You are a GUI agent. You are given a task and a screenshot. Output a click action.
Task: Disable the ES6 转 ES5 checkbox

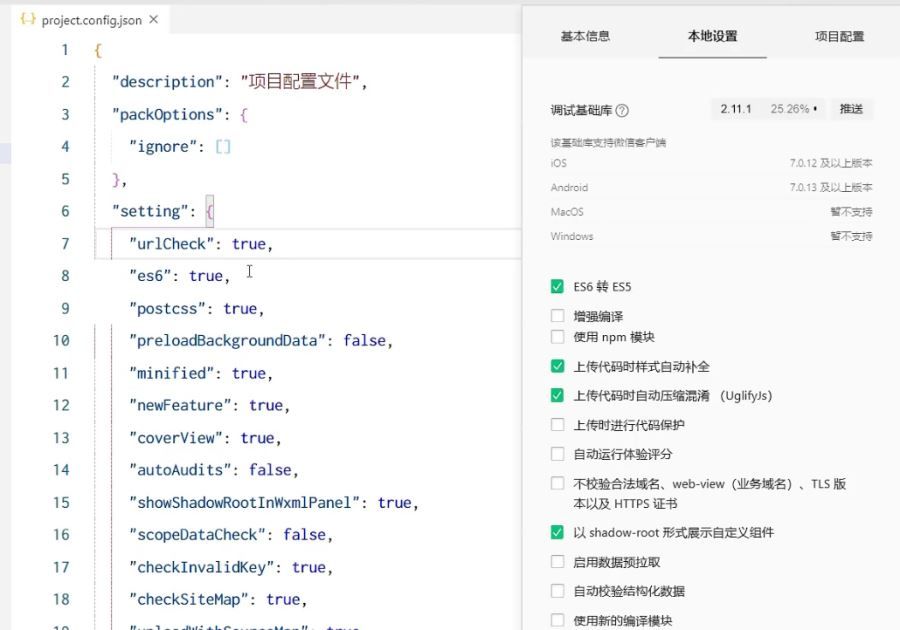558,287
